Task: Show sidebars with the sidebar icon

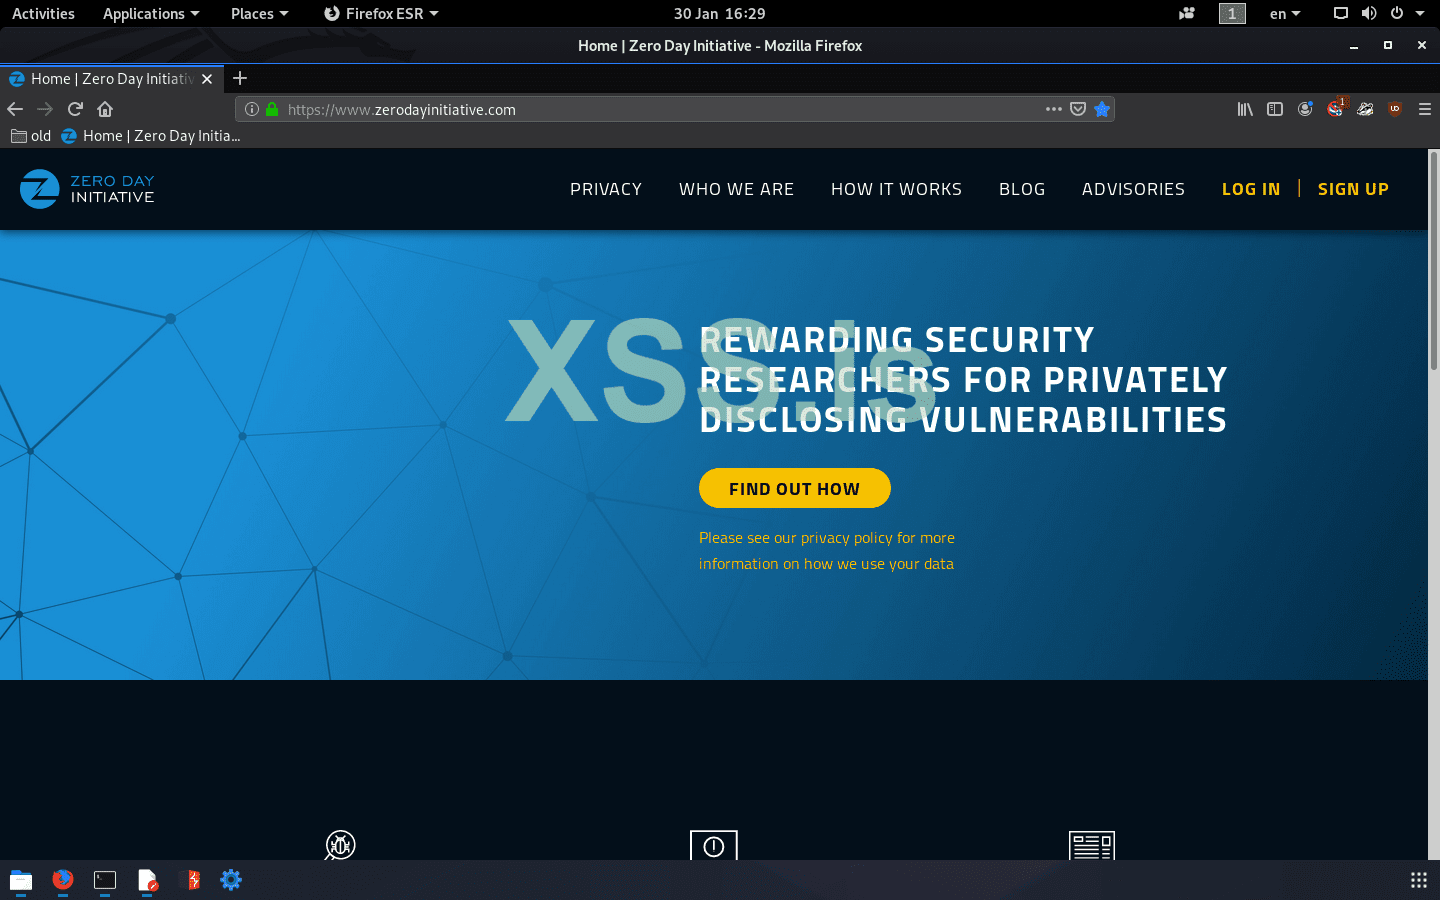Action: click(1275, 109)
